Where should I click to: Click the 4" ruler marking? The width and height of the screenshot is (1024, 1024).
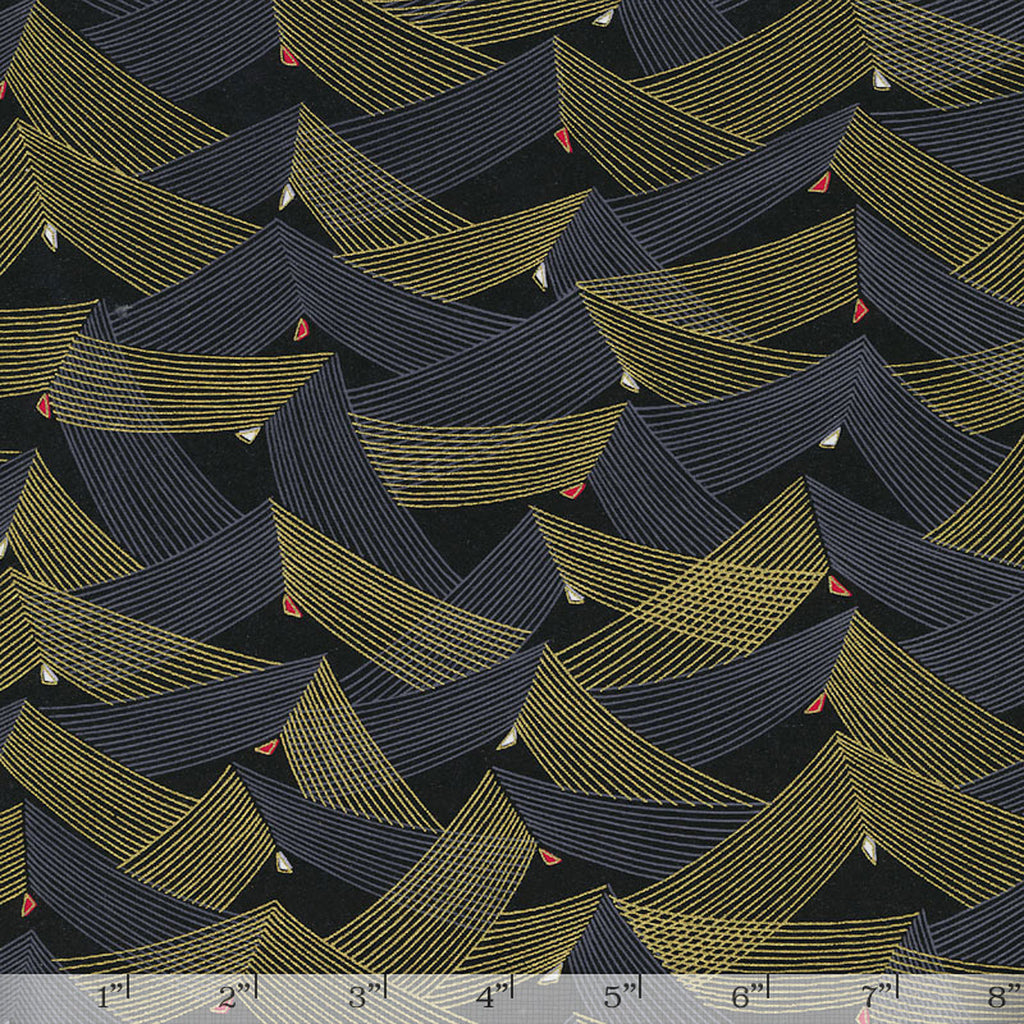point(490,996)
